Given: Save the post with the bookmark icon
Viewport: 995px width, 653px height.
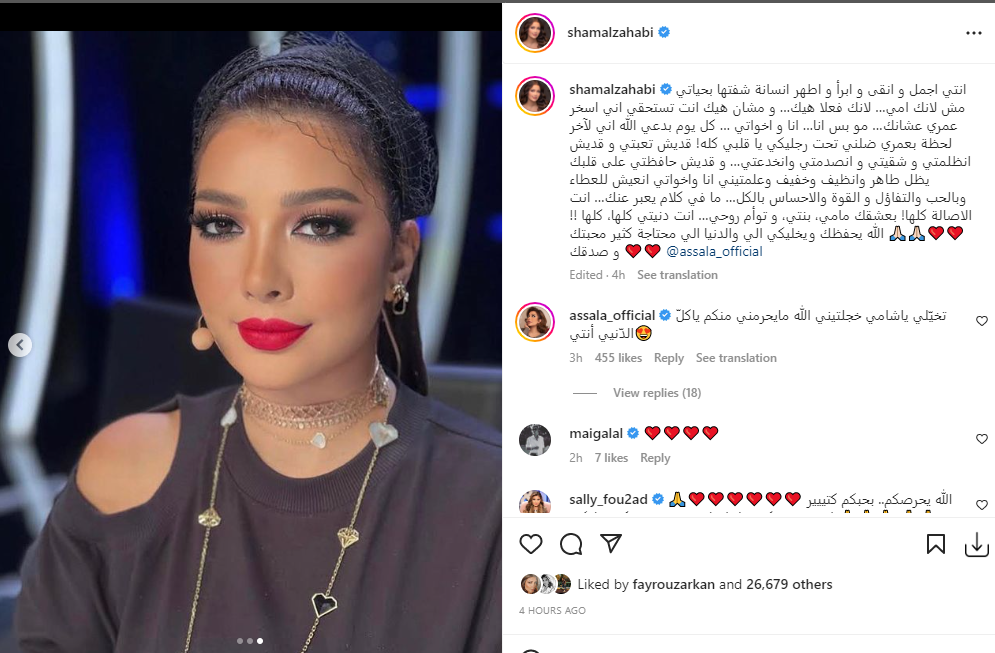Looking at the screenshot, I should point(935,544).
